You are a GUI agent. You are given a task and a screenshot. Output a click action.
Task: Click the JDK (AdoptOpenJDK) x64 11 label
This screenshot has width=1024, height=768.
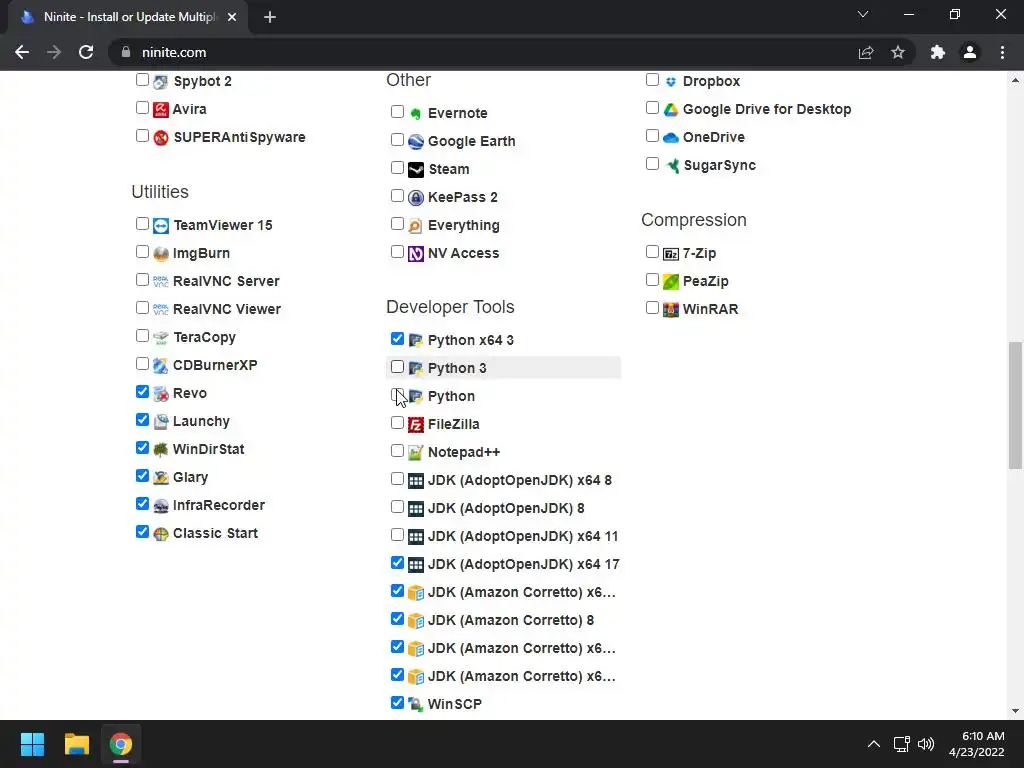point(522,536)
